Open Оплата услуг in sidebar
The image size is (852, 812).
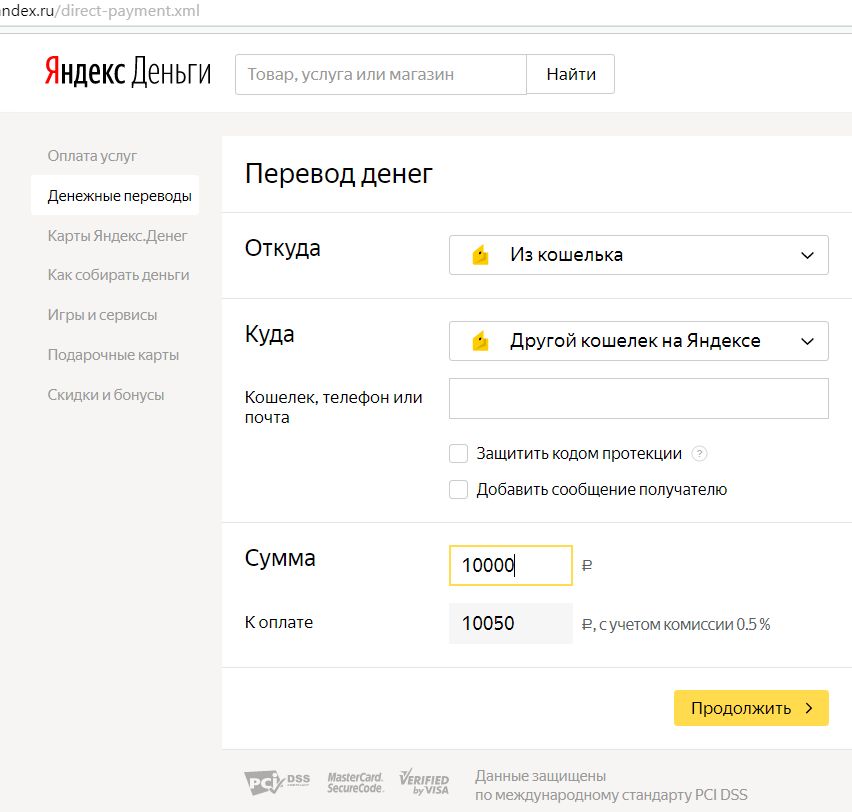tap(92, 156)
